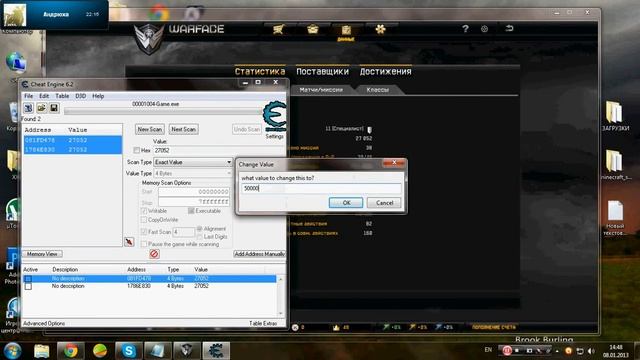Screen dimensions: 640x360
Task: Open Value Type dropdown
Action: pyautogui.click(x=193, y=173)
